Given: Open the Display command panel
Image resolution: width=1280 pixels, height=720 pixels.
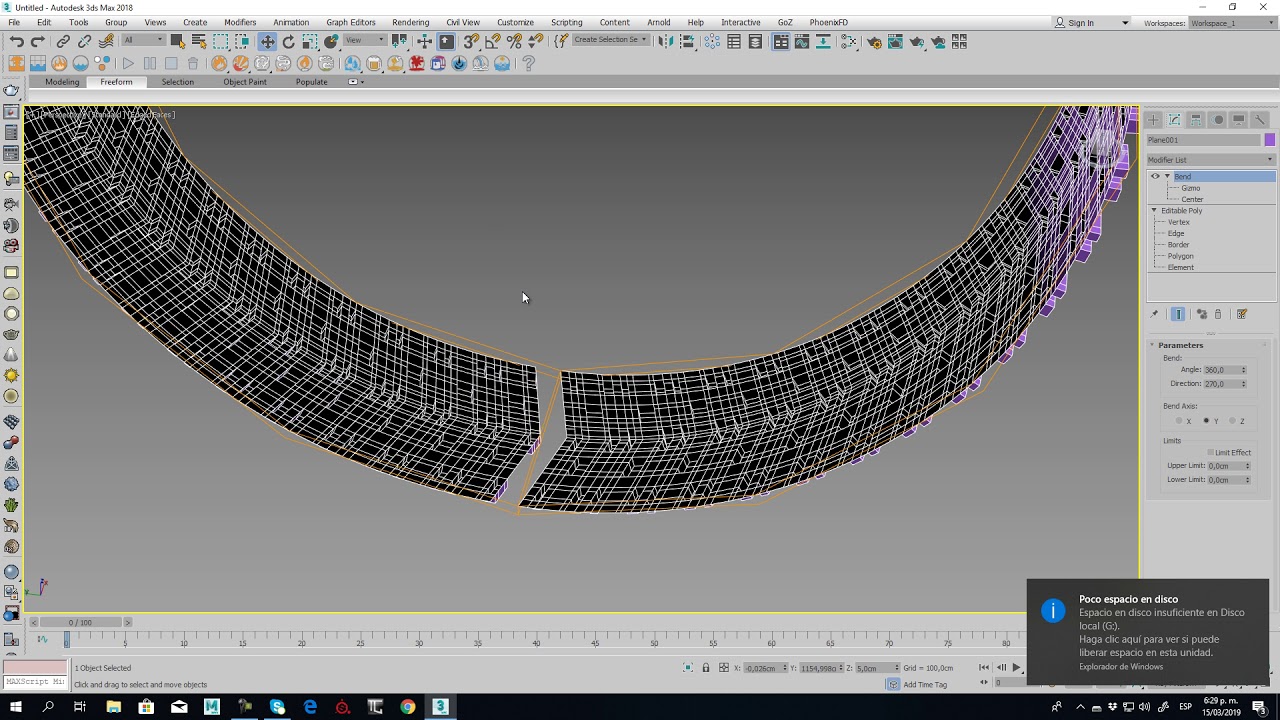Looking at the screenshot, I should (x=1238, y=119).
